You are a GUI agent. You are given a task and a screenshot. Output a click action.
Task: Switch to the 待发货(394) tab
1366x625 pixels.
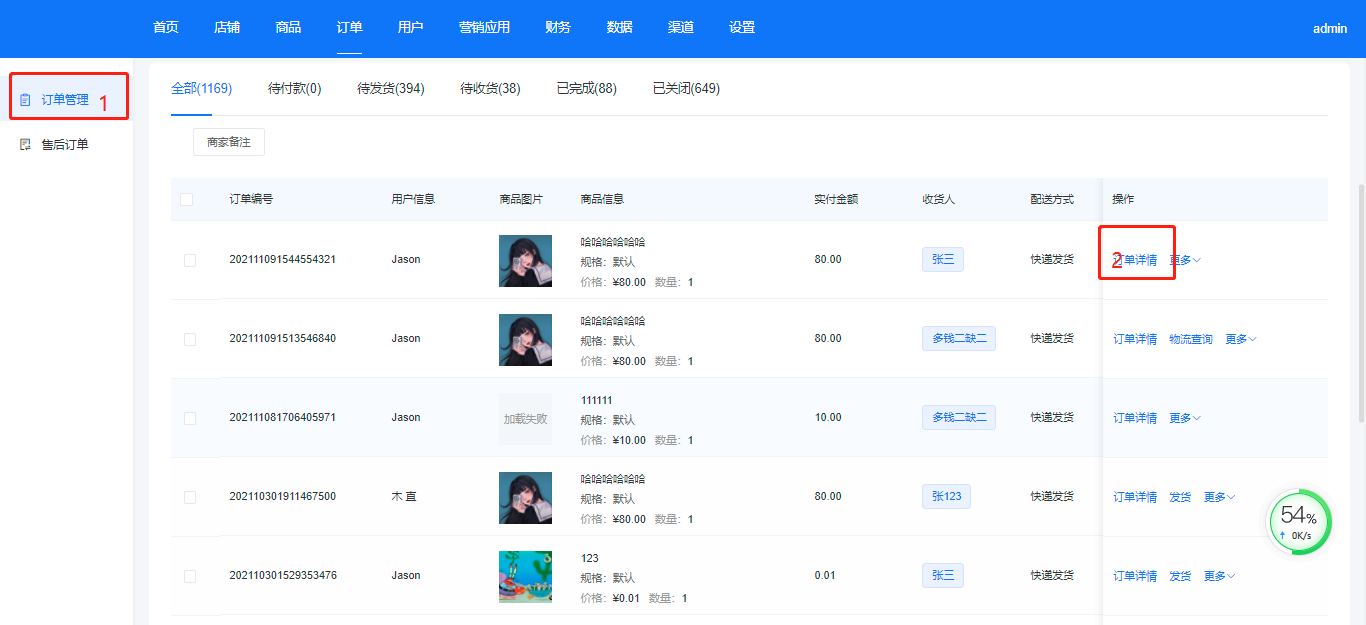coord(390,89)
